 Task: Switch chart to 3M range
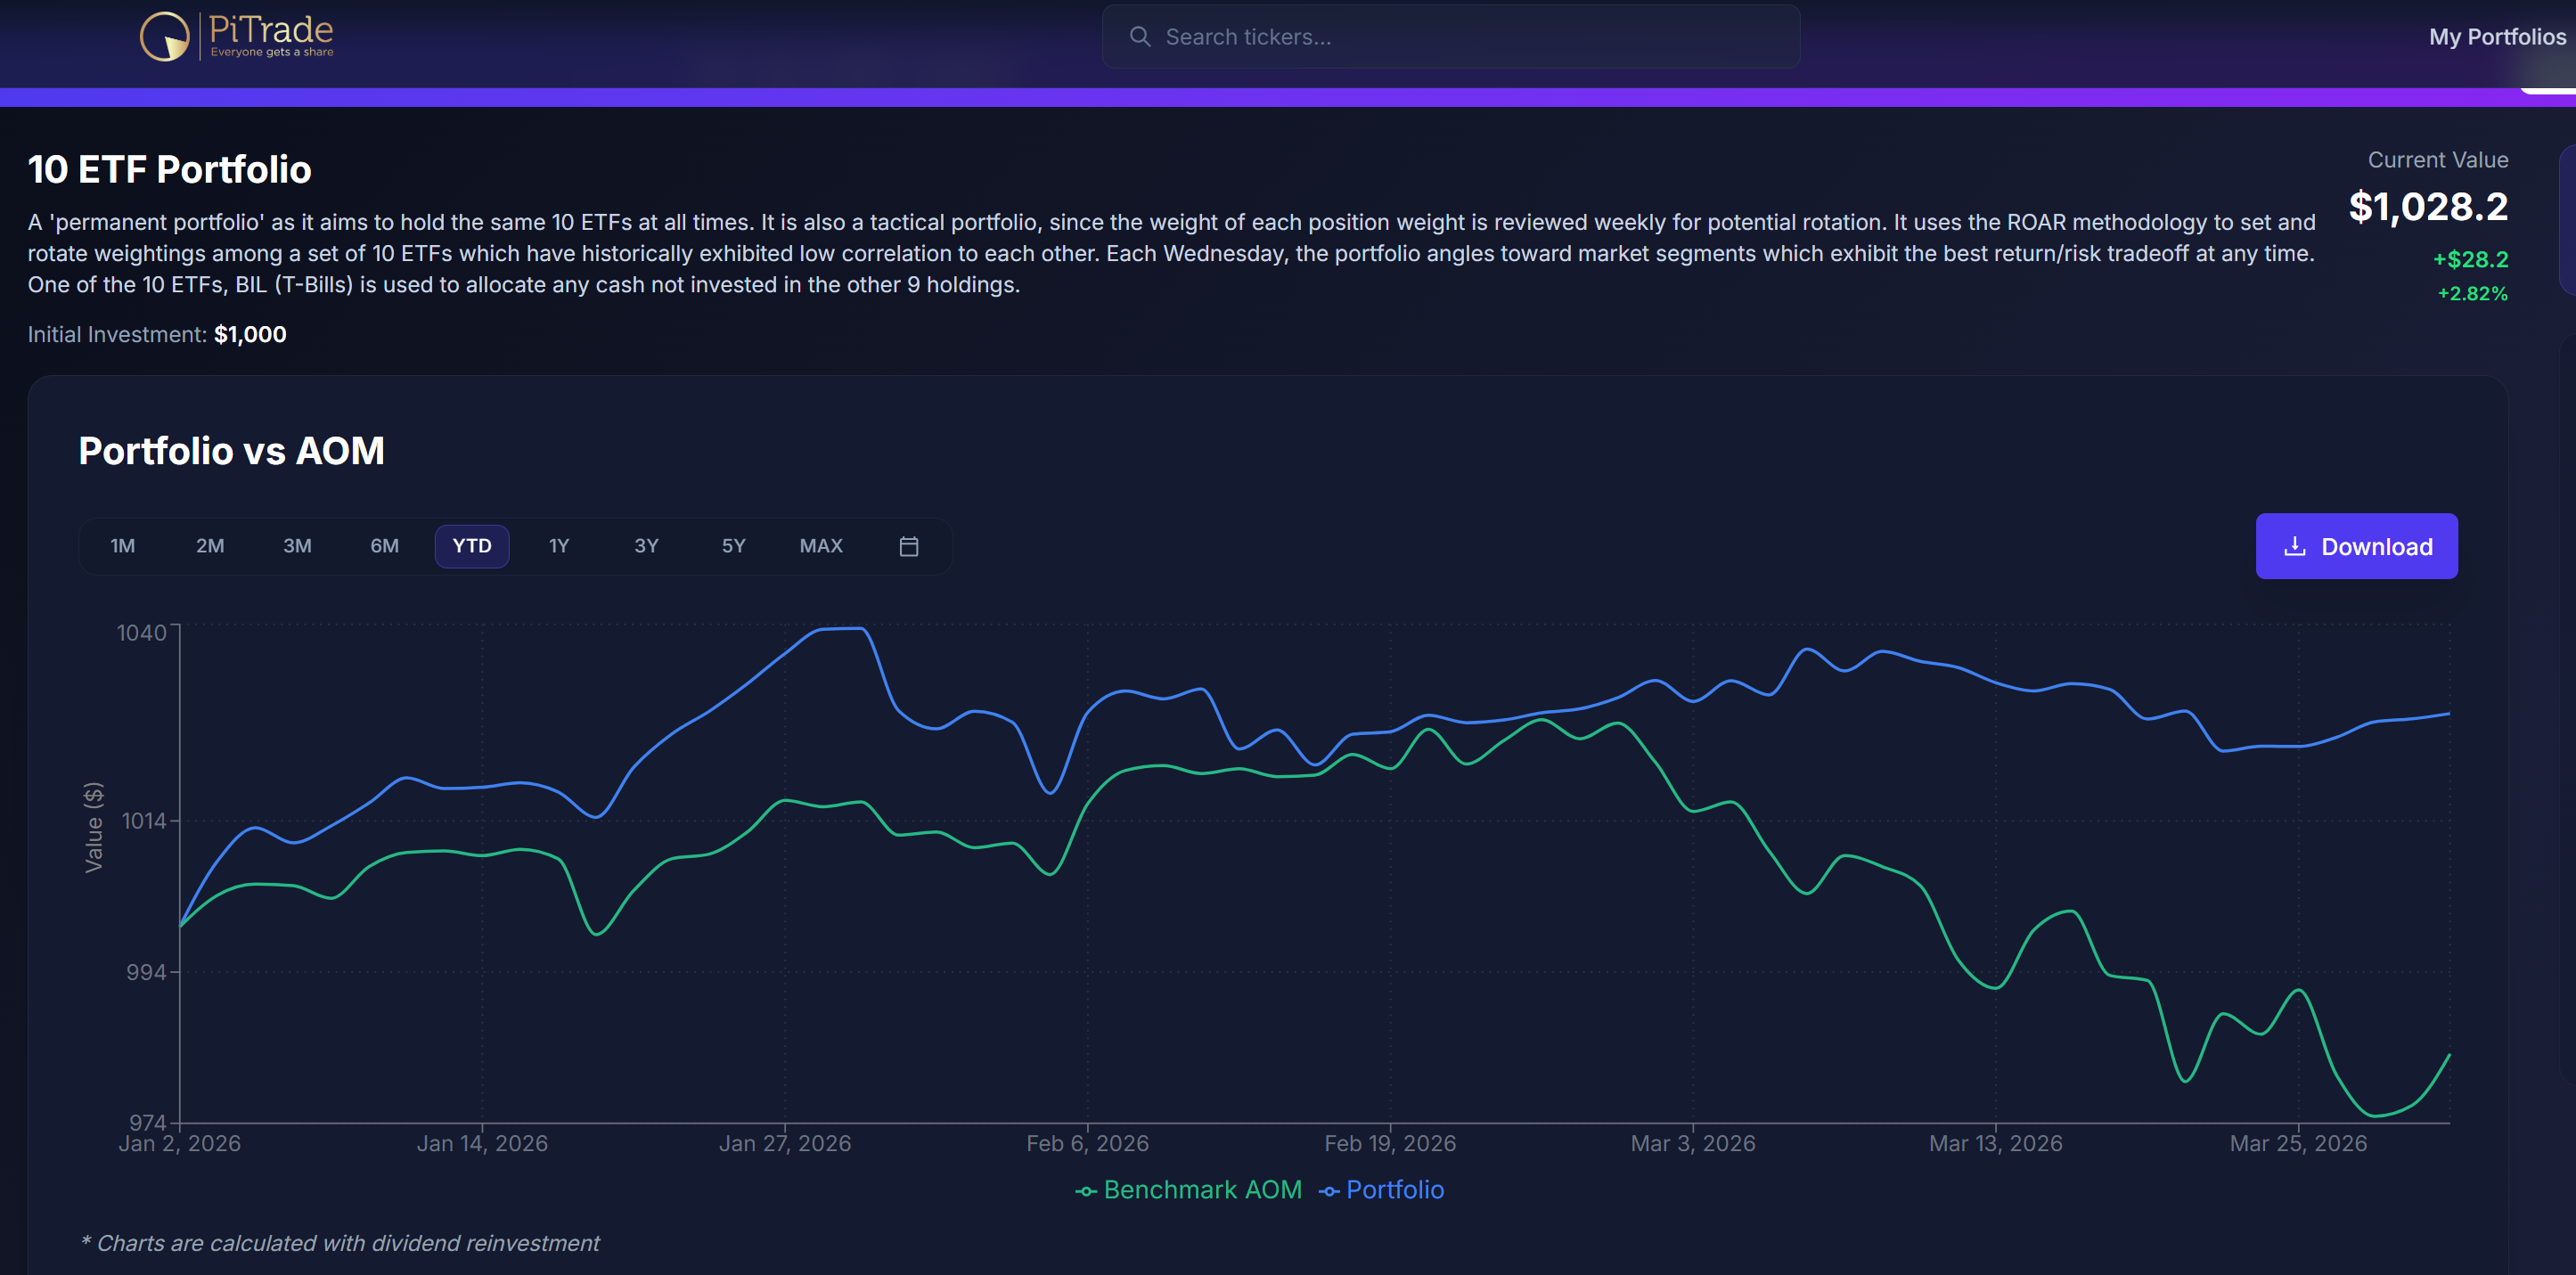(x=297, y=546)
